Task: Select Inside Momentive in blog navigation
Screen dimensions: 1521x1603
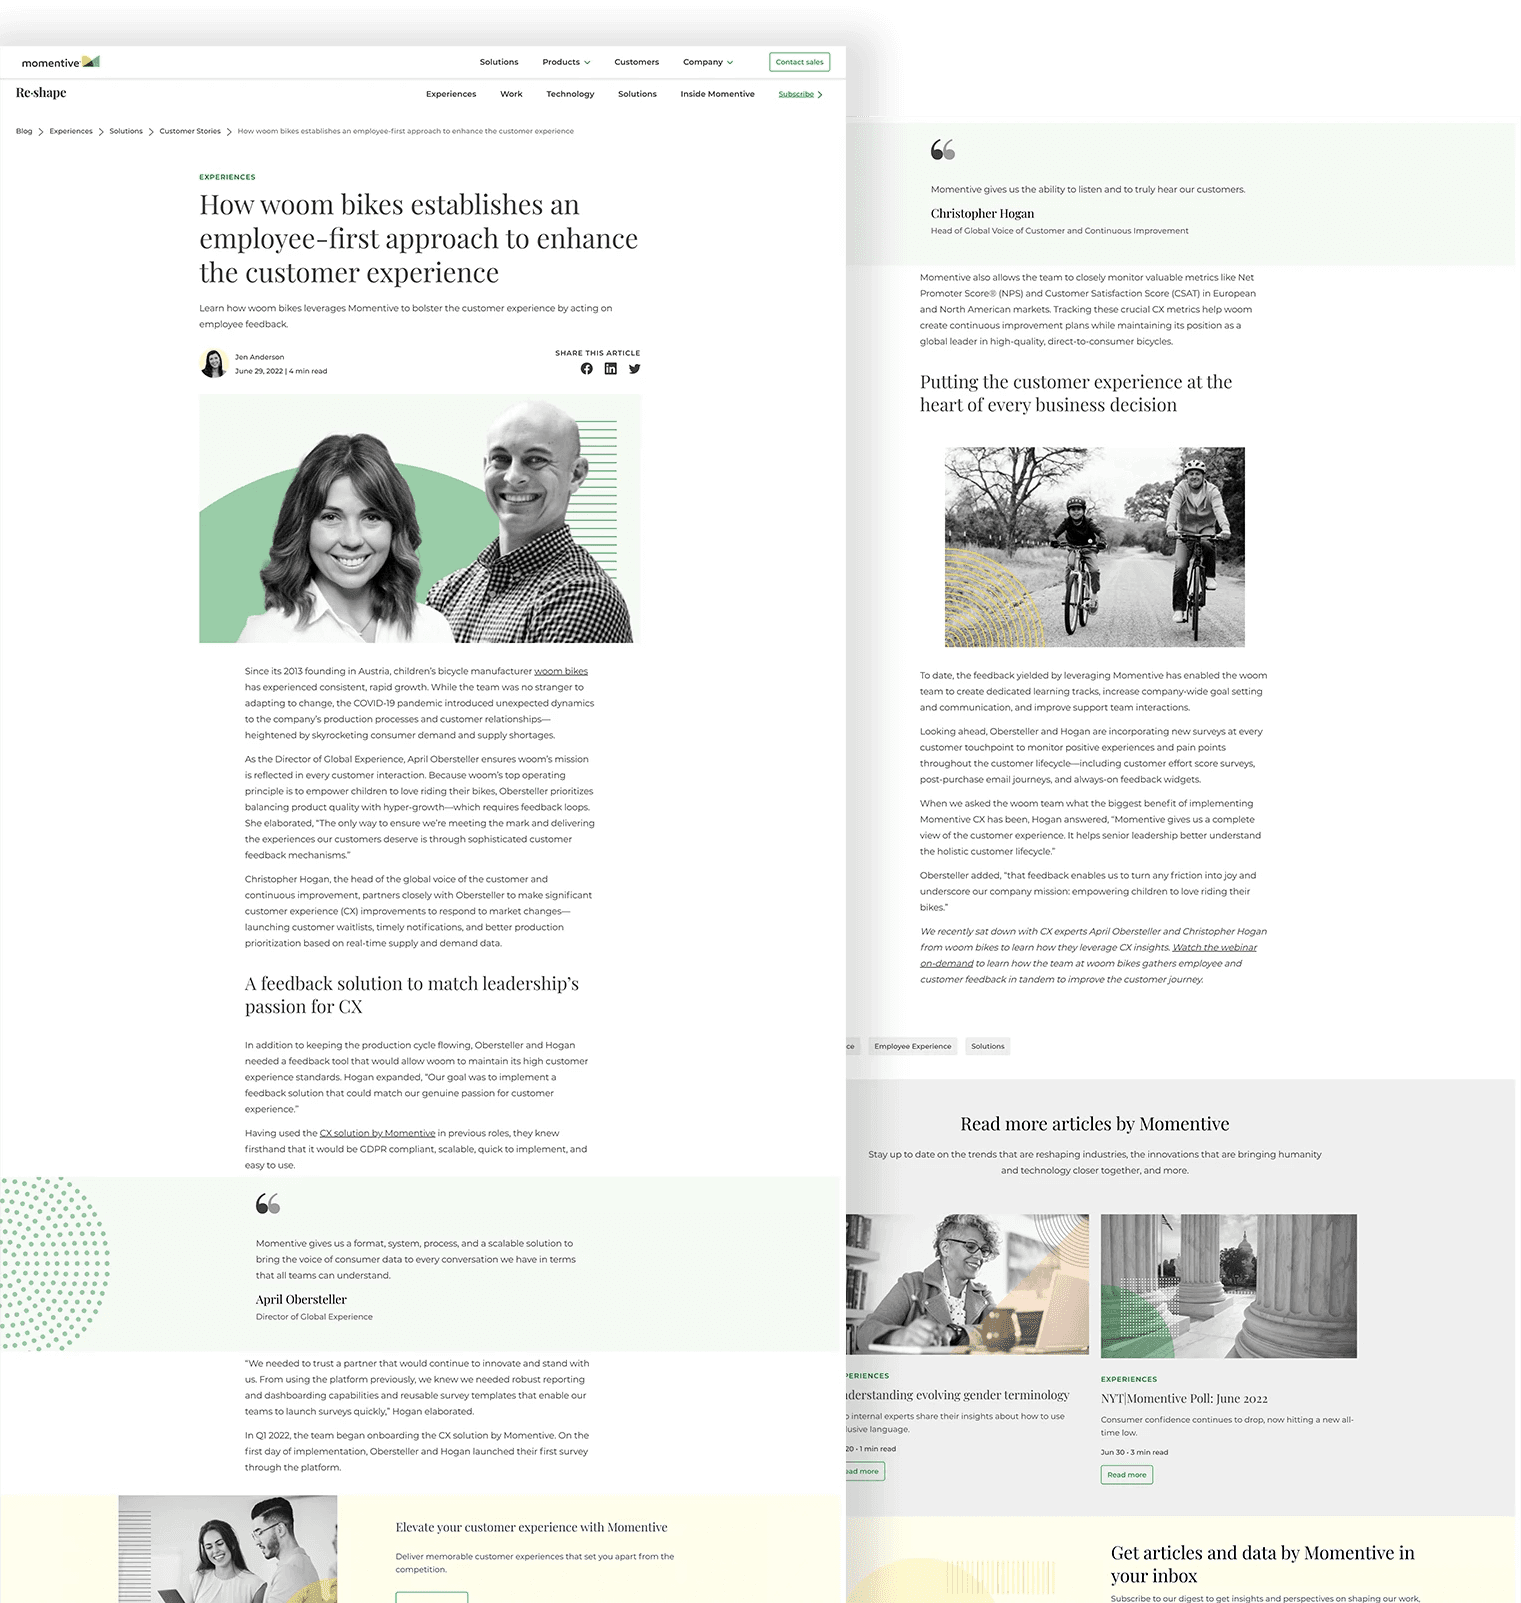Action: coord(717,94)
